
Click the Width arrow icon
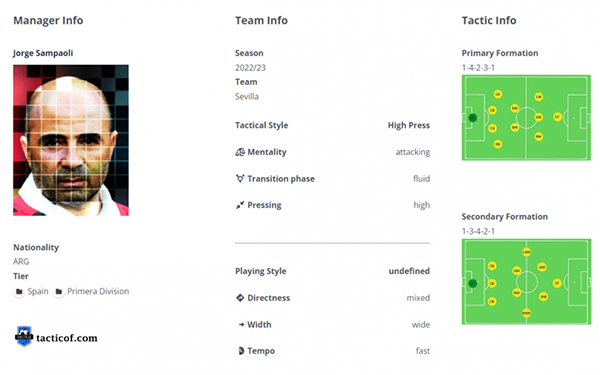(241, 324)
